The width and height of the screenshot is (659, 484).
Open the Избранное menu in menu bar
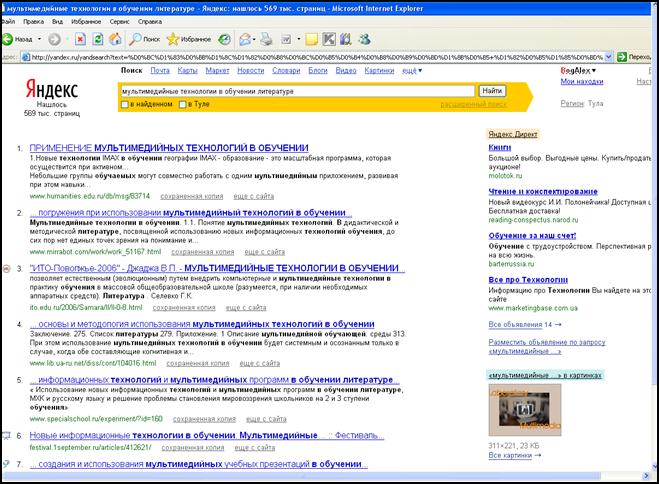(86, 21)
